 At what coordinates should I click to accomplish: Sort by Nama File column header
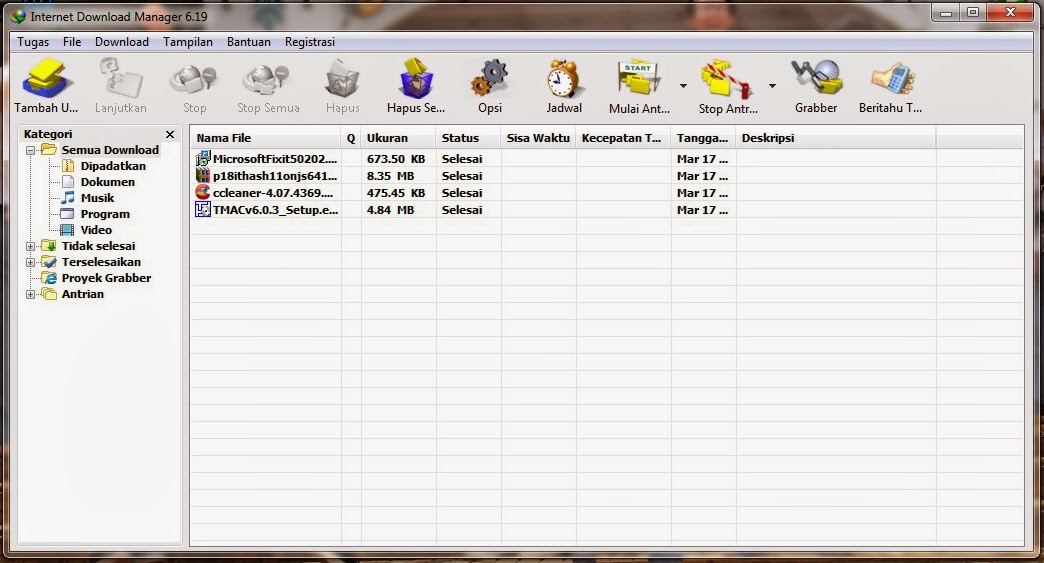point(266,138)
